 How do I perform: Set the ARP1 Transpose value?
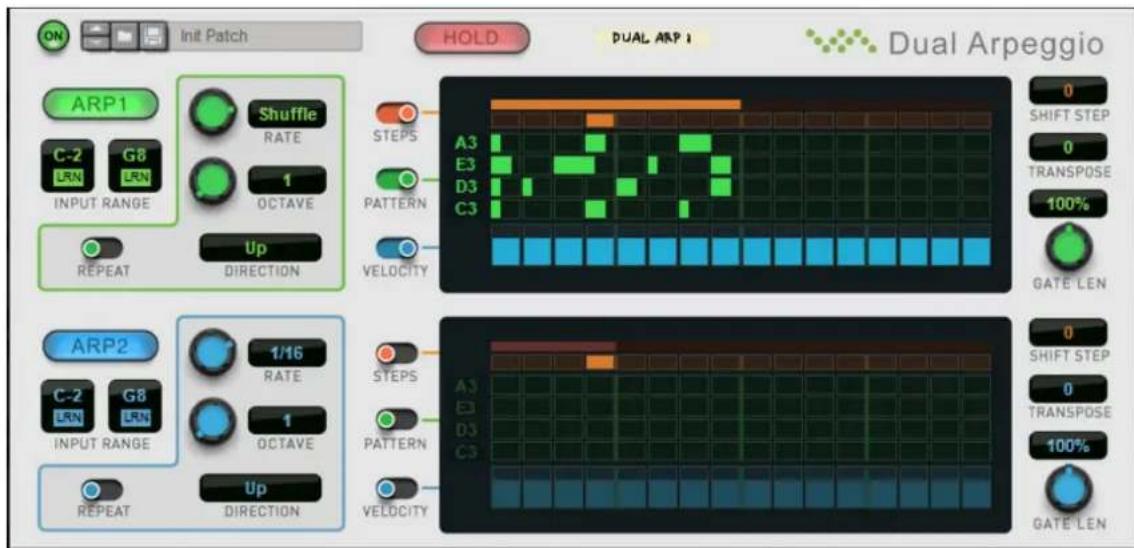[1068, 147]
